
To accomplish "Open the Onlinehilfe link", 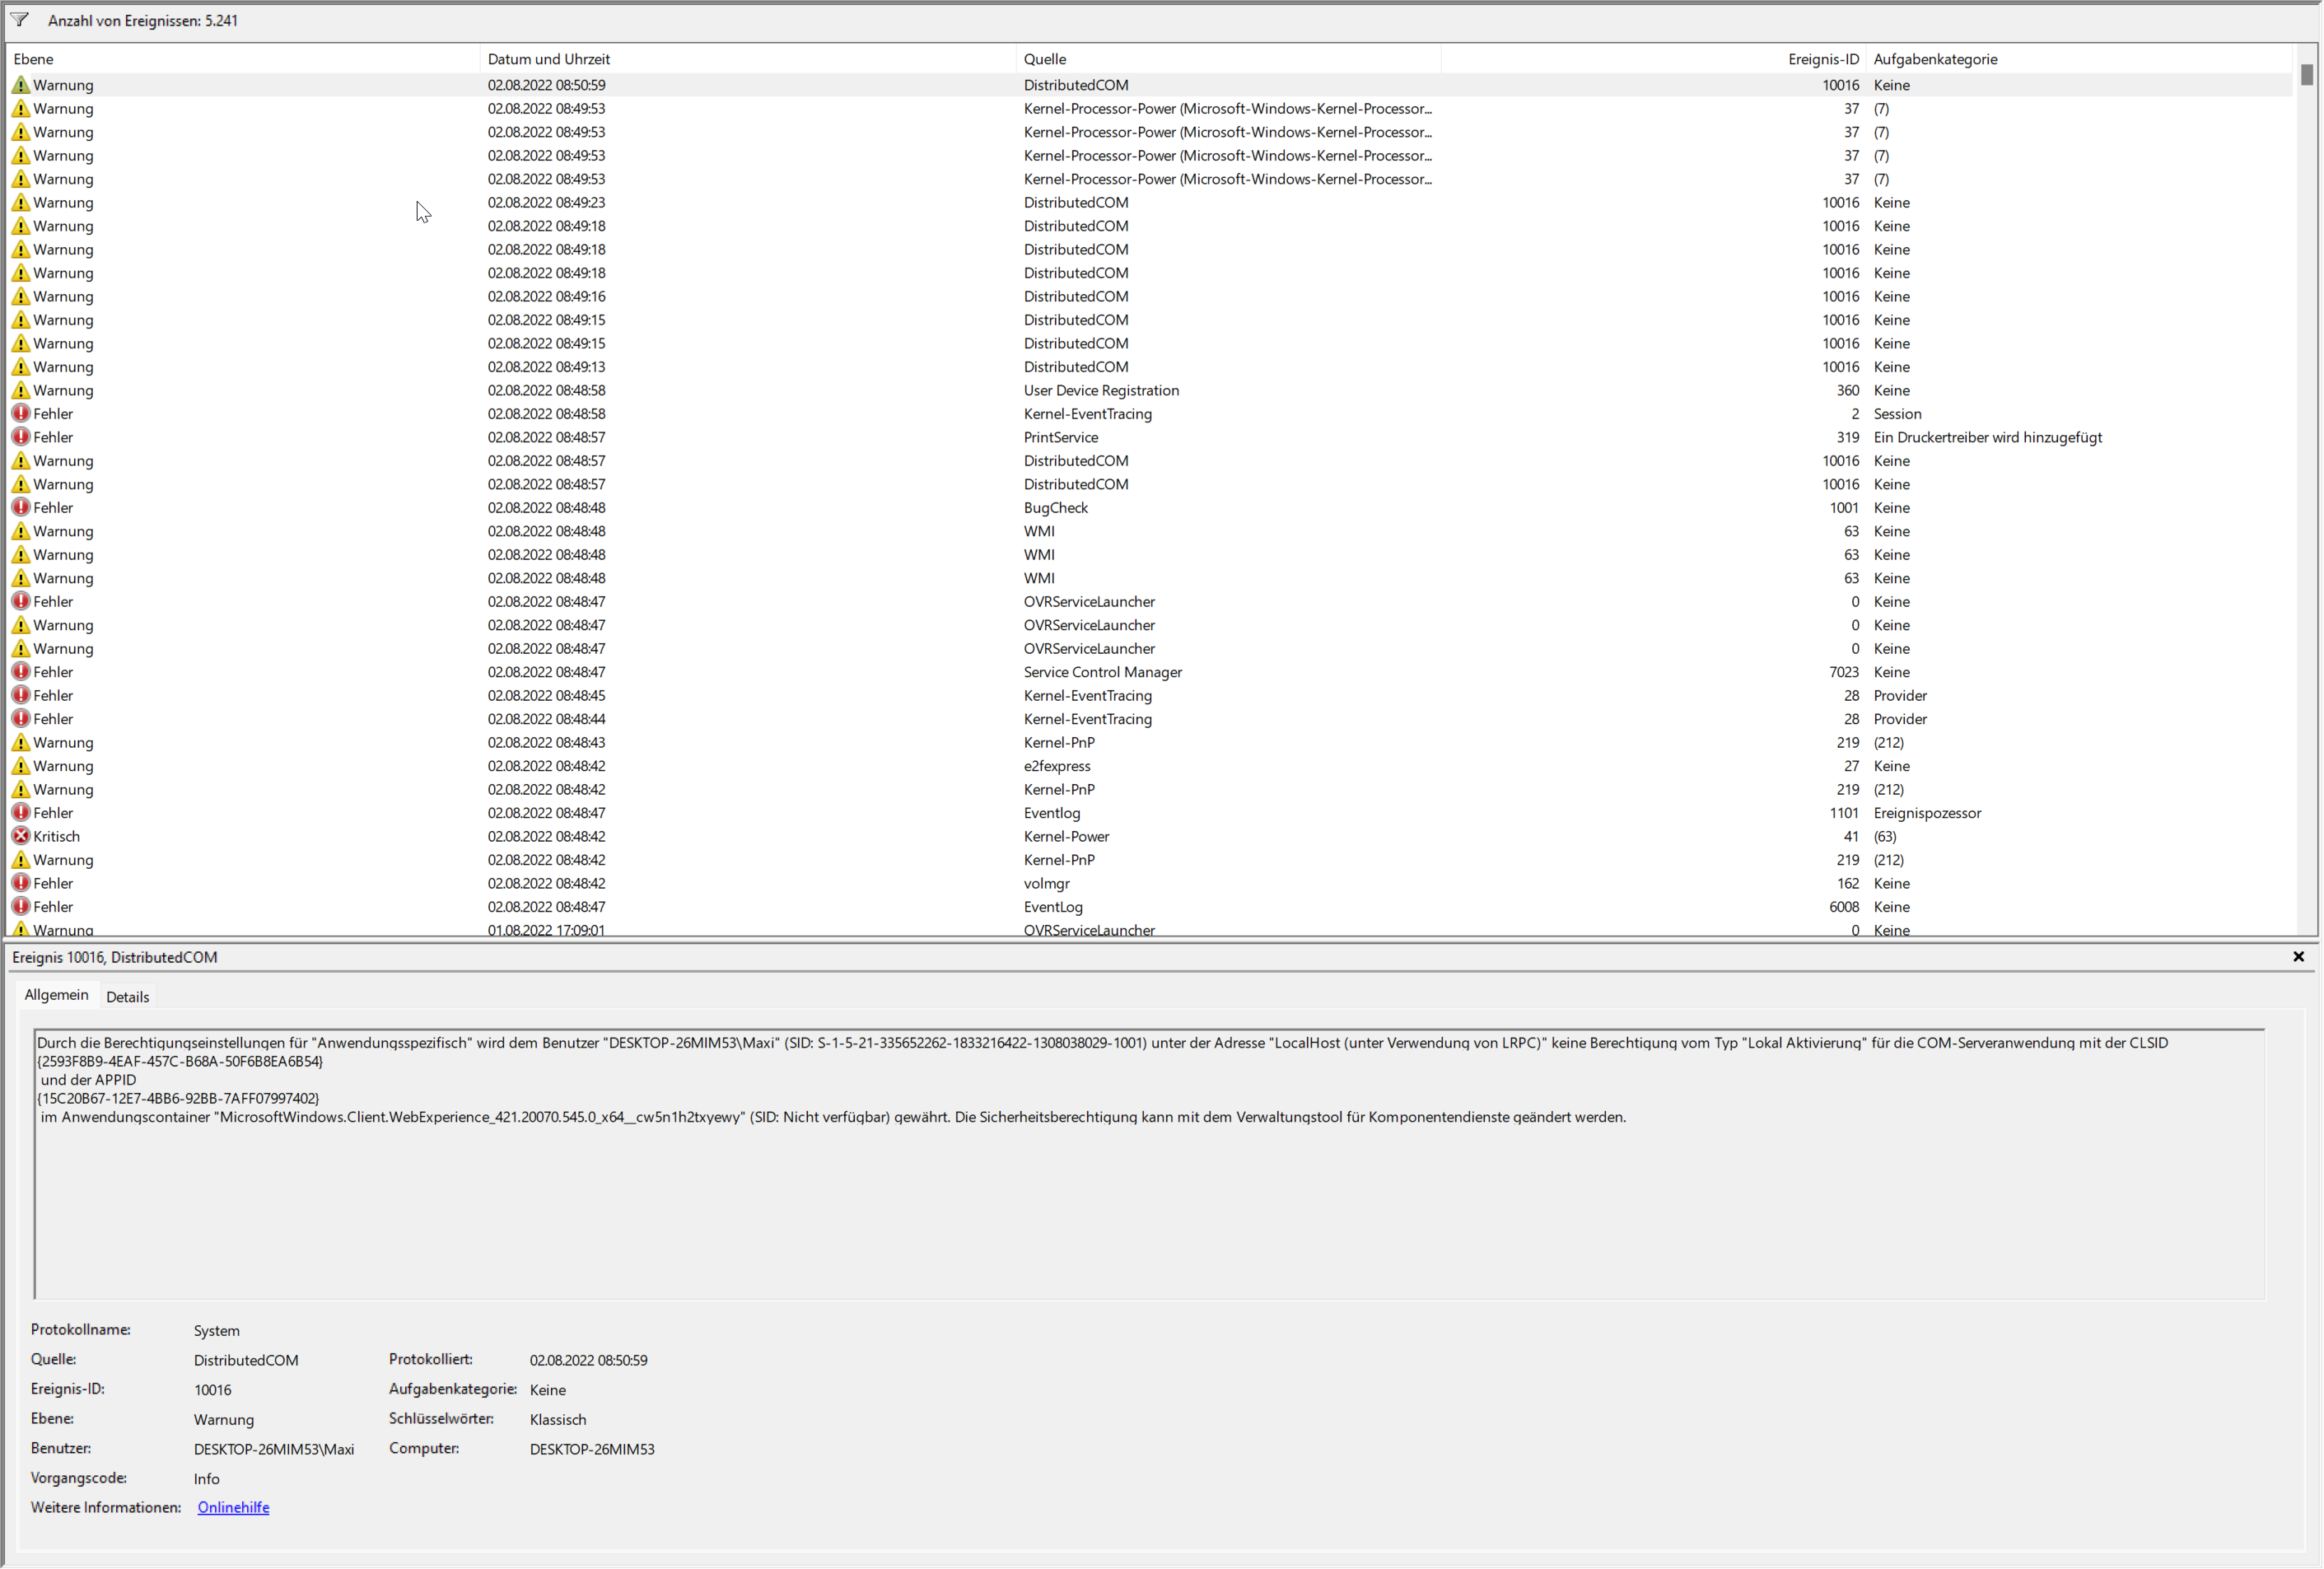I will pyautogui.click(x=233, y=1508).
